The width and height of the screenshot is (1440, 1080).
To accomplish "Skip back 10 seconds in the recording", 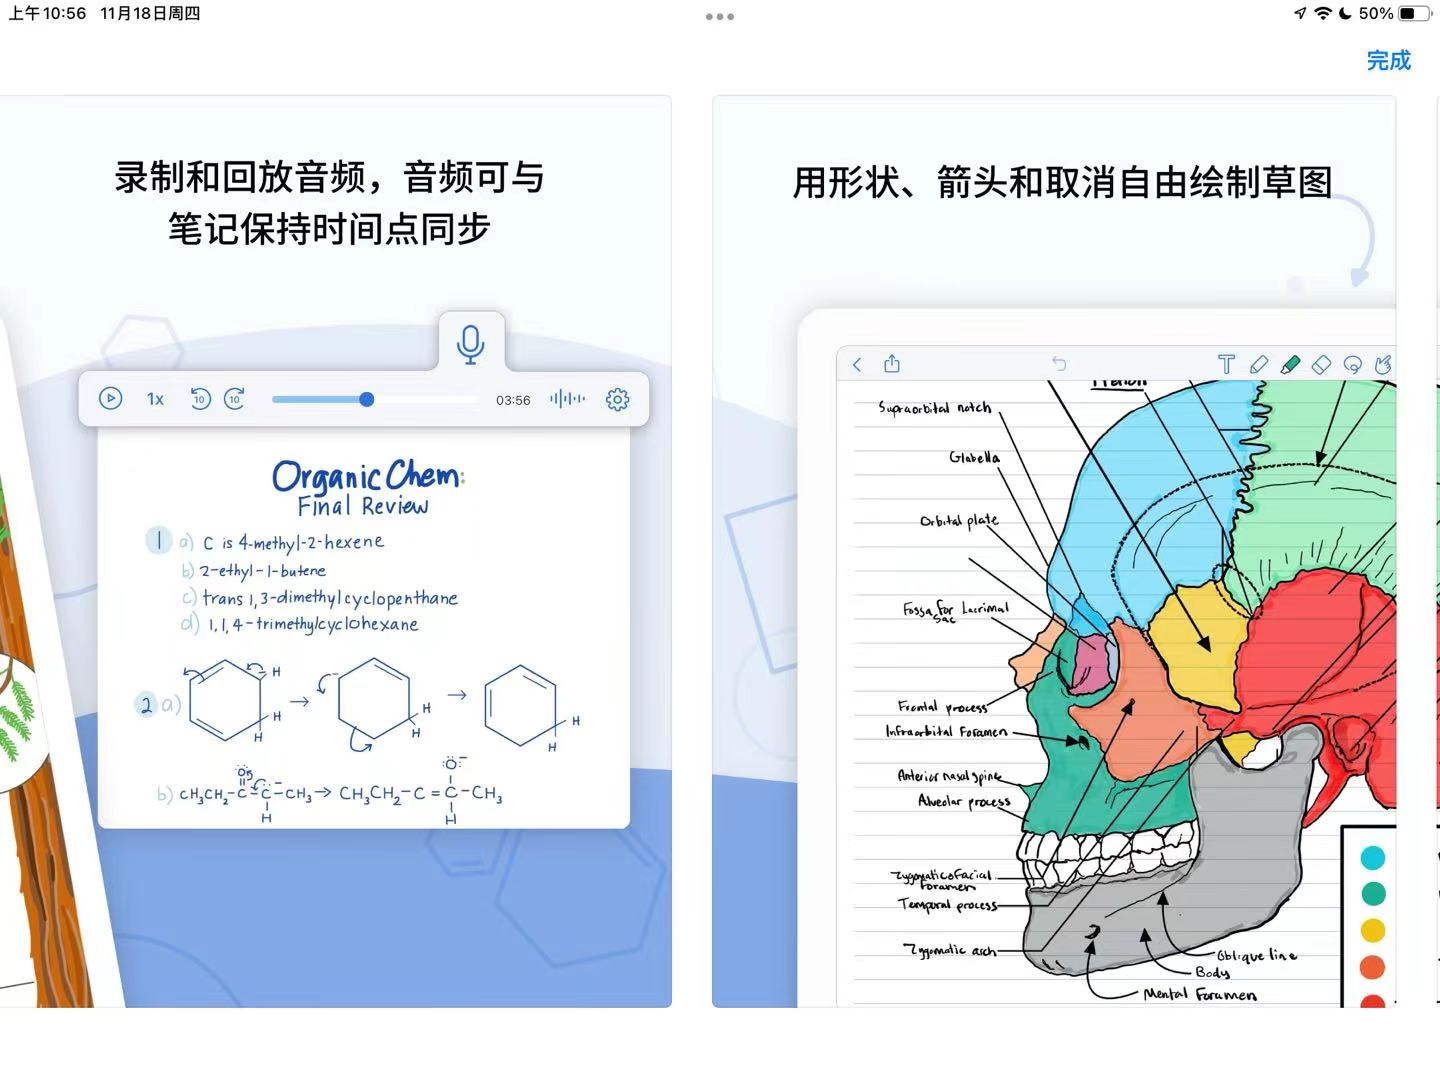I will coord(199,398).
